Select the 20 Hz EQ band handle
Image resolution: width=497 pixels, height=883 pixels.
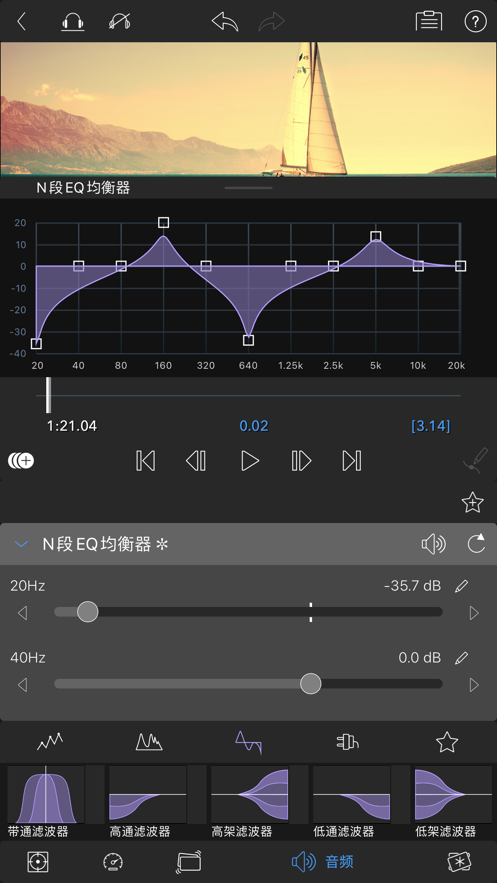pos(37,344)
